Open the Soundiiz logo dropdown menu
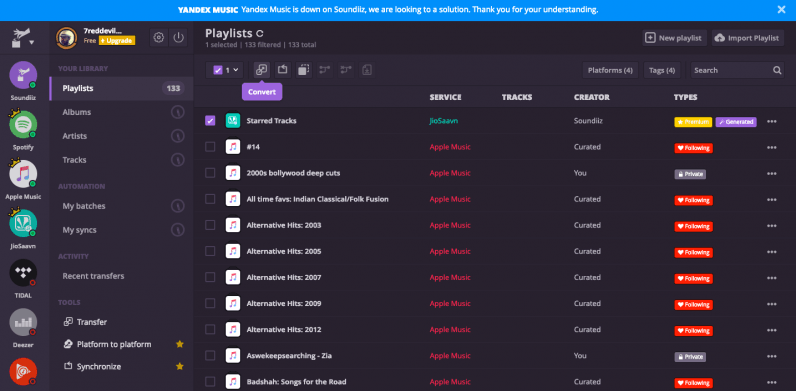Screen dimensions: 796x391 tap(23, 39)
